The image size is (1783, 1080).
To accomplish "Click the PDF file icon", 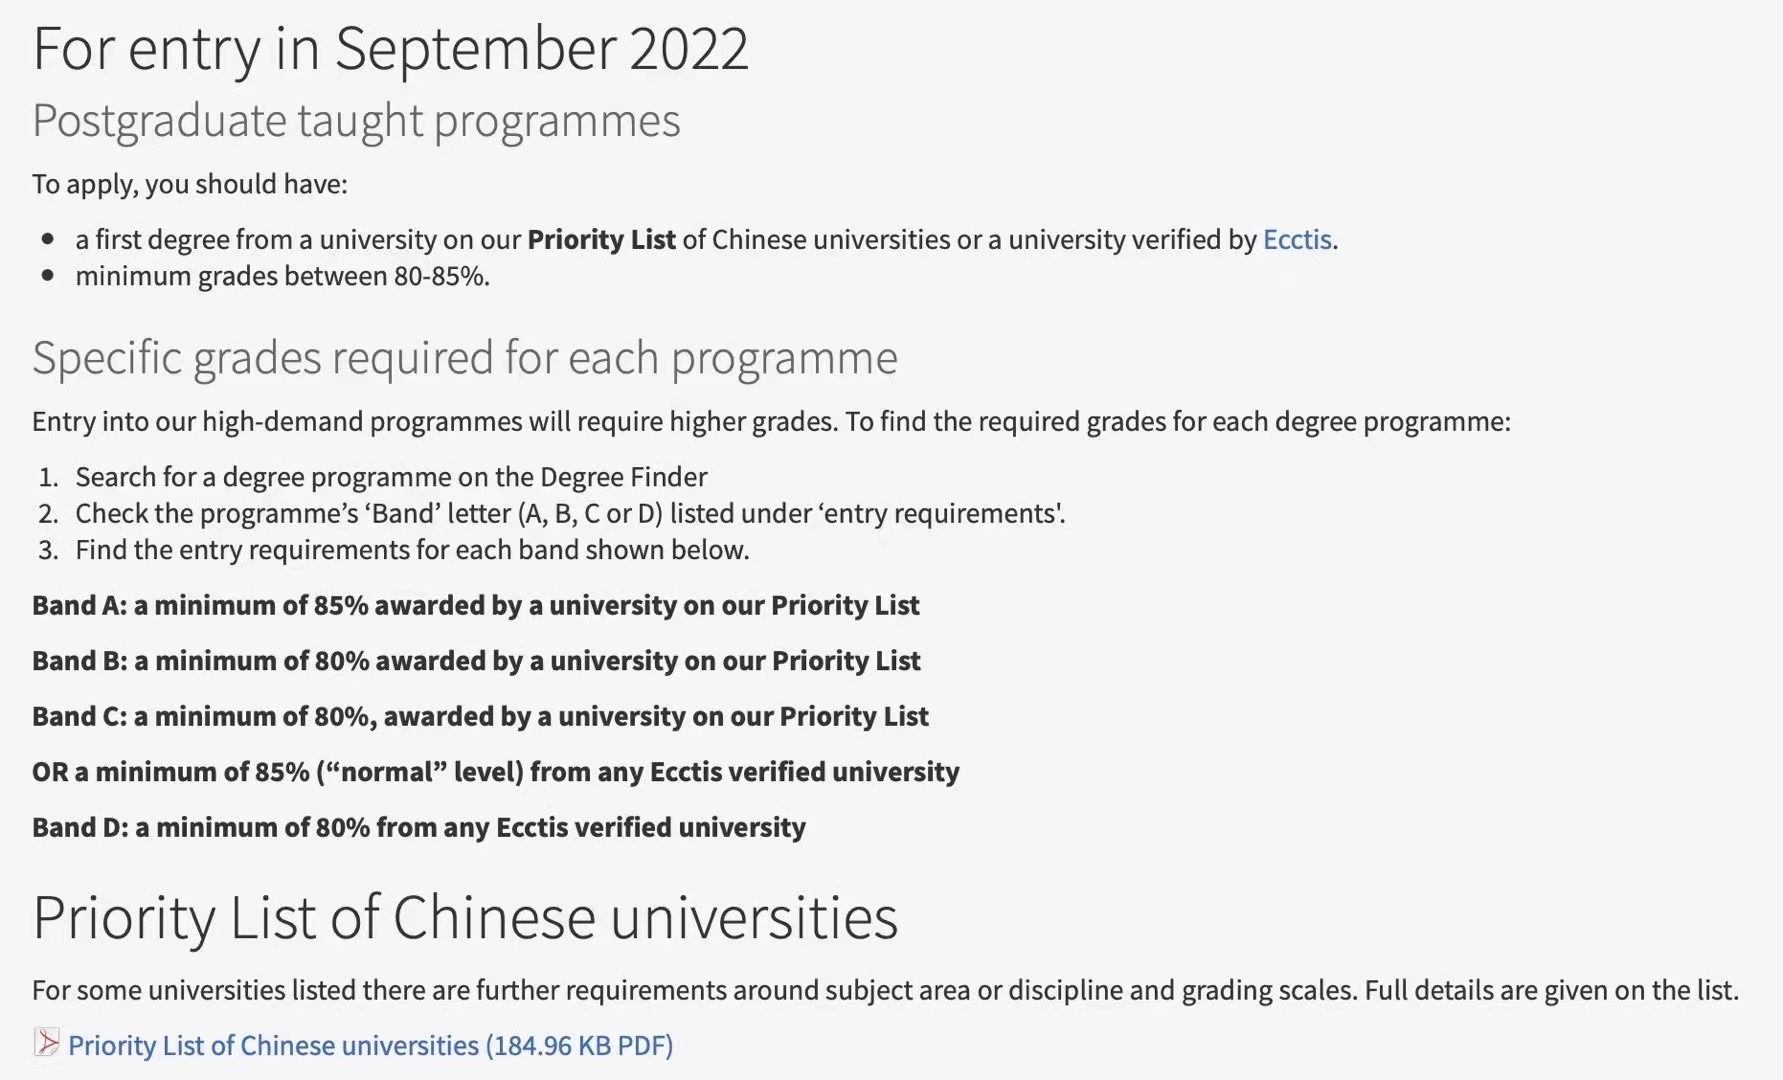I will pos(46,1043).
